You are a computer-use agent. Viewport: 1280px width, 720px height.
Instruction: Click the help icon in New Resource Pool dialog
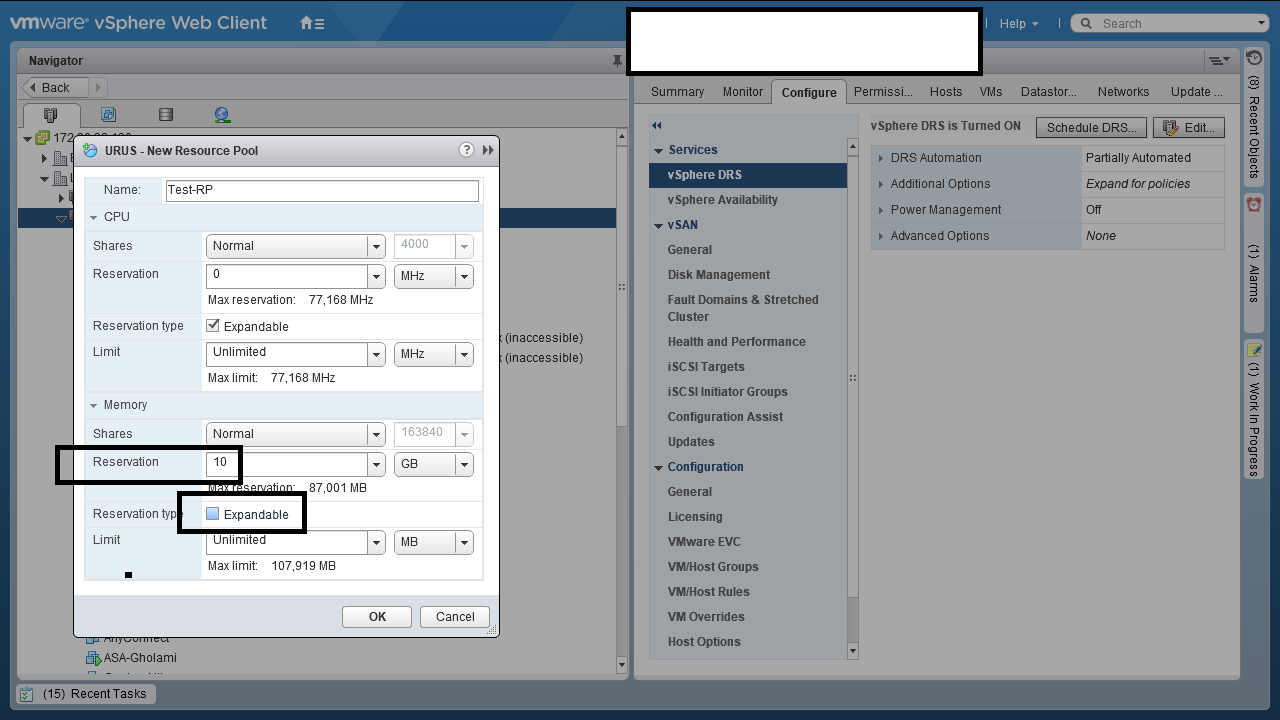tap(466, 150)
